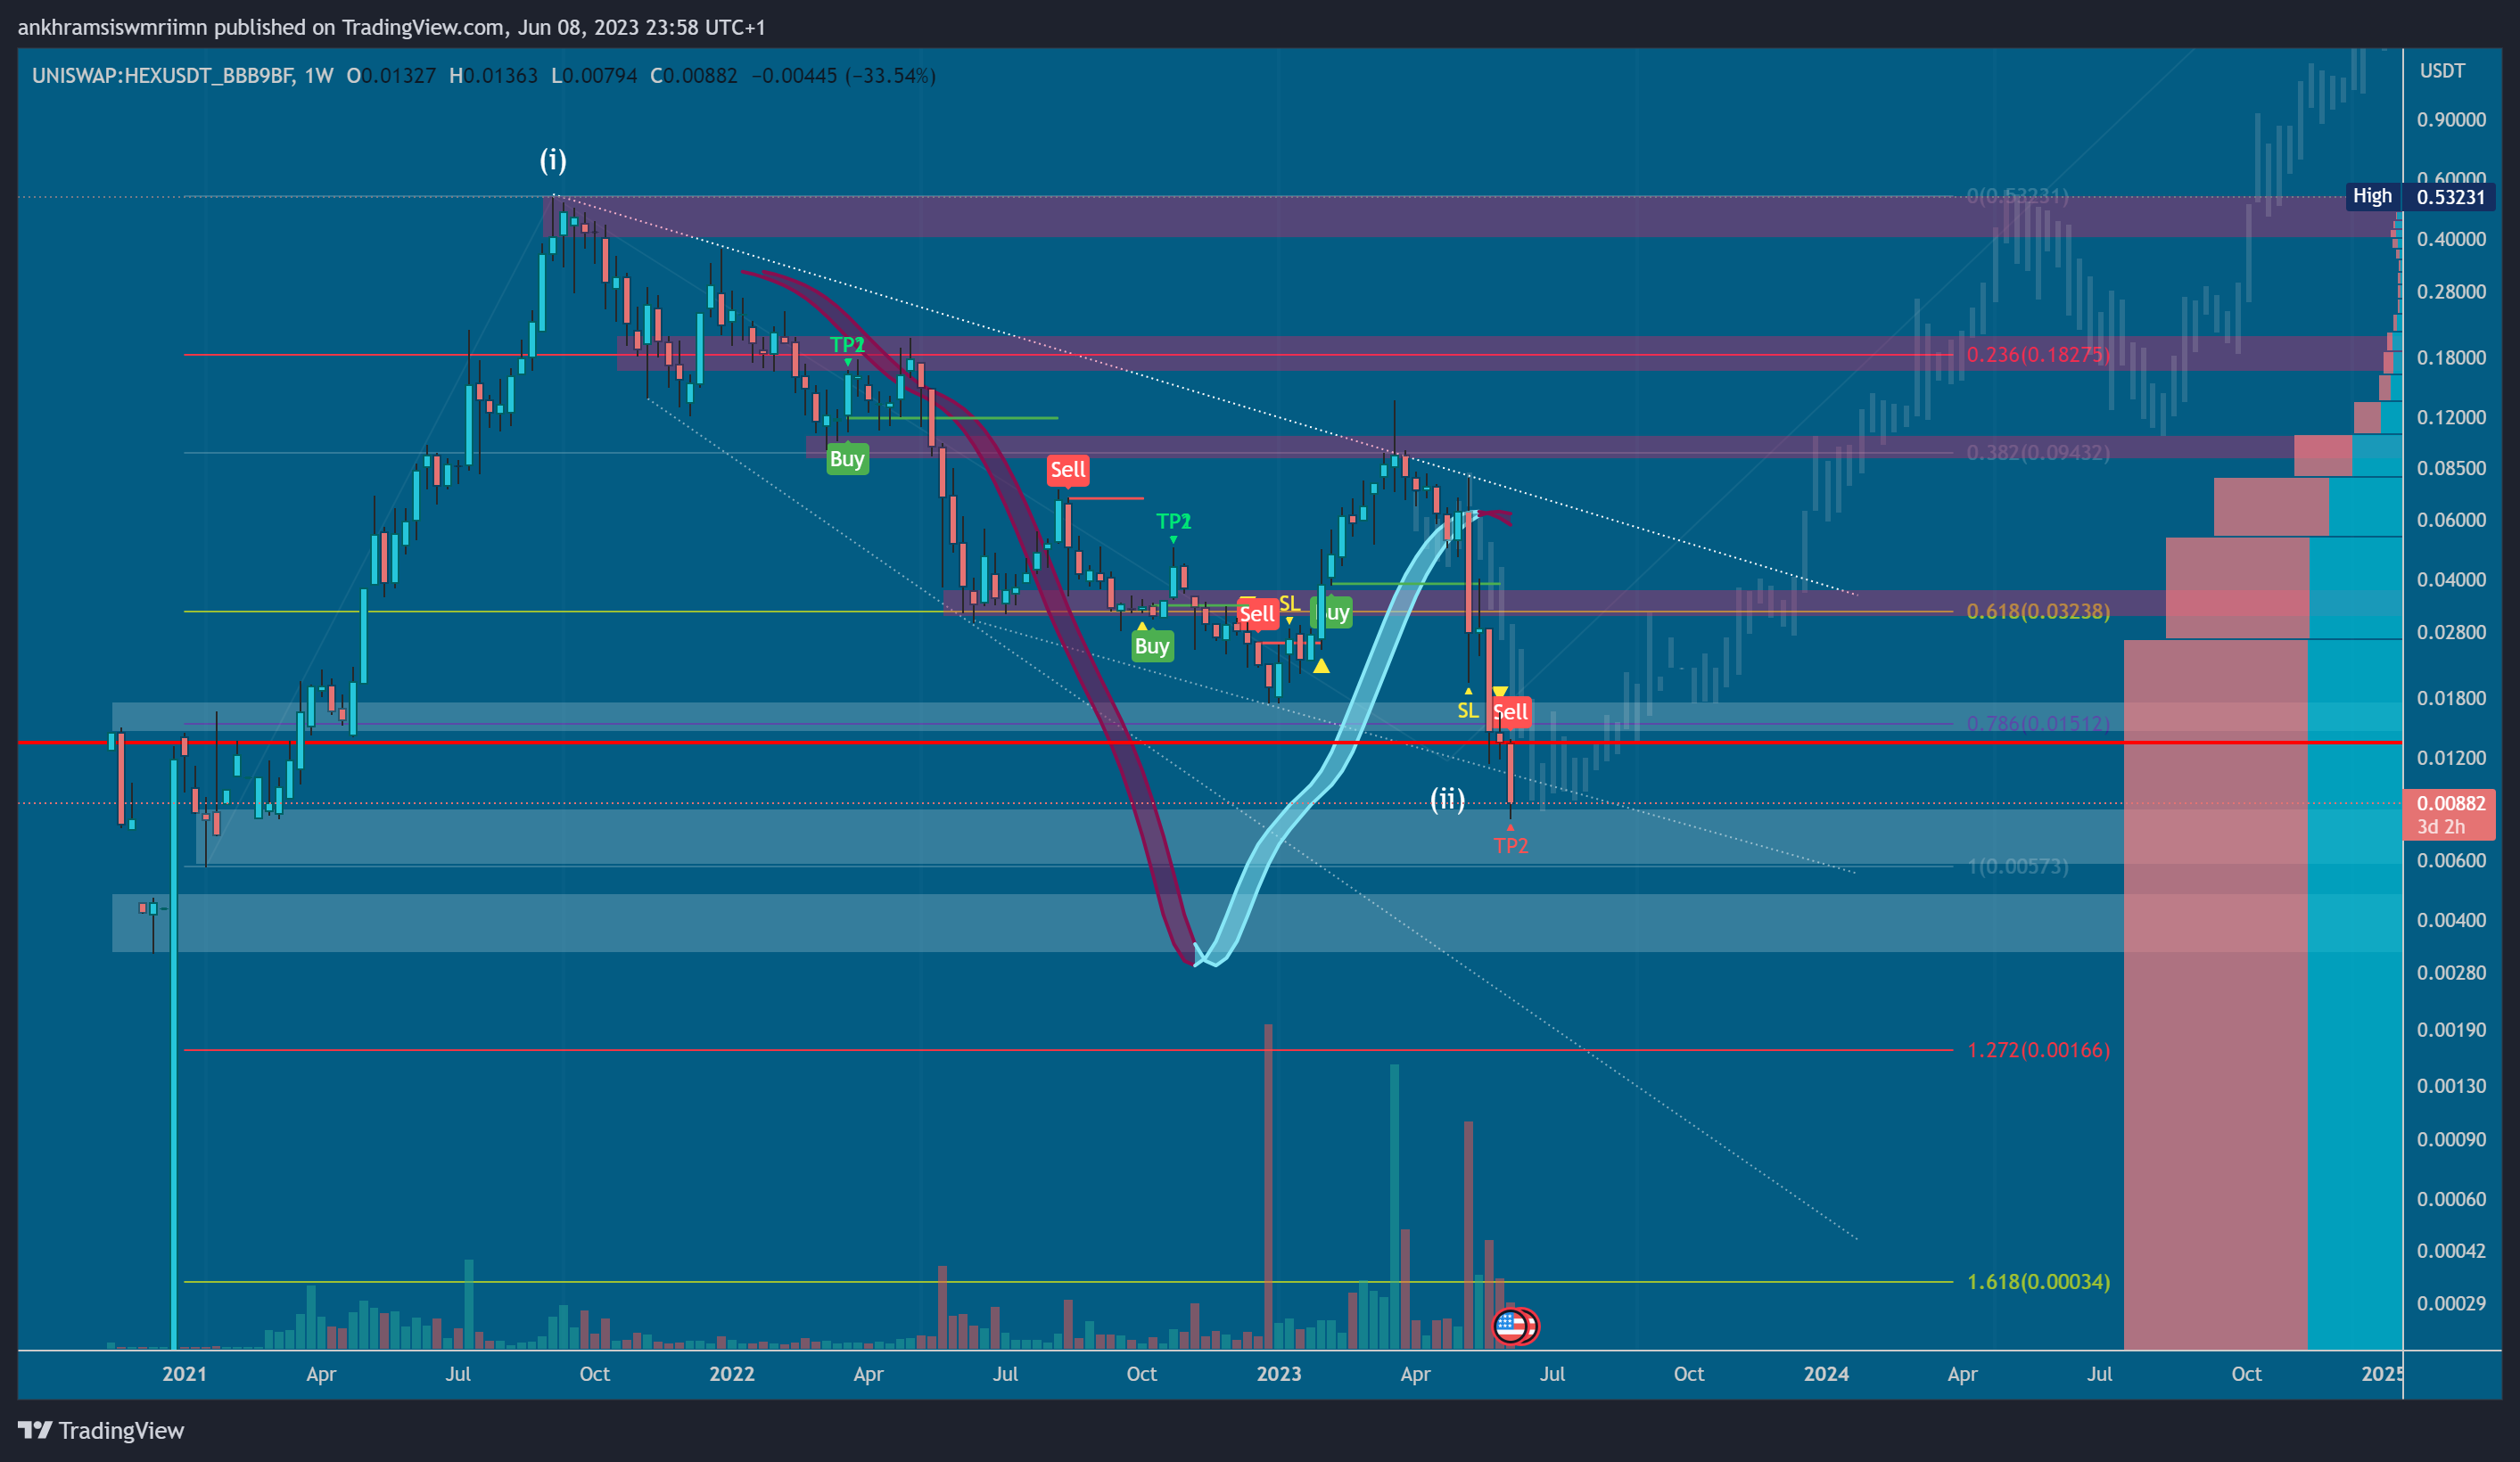
Task: Click the 0.08500 price axis label
Action: 2451,468
